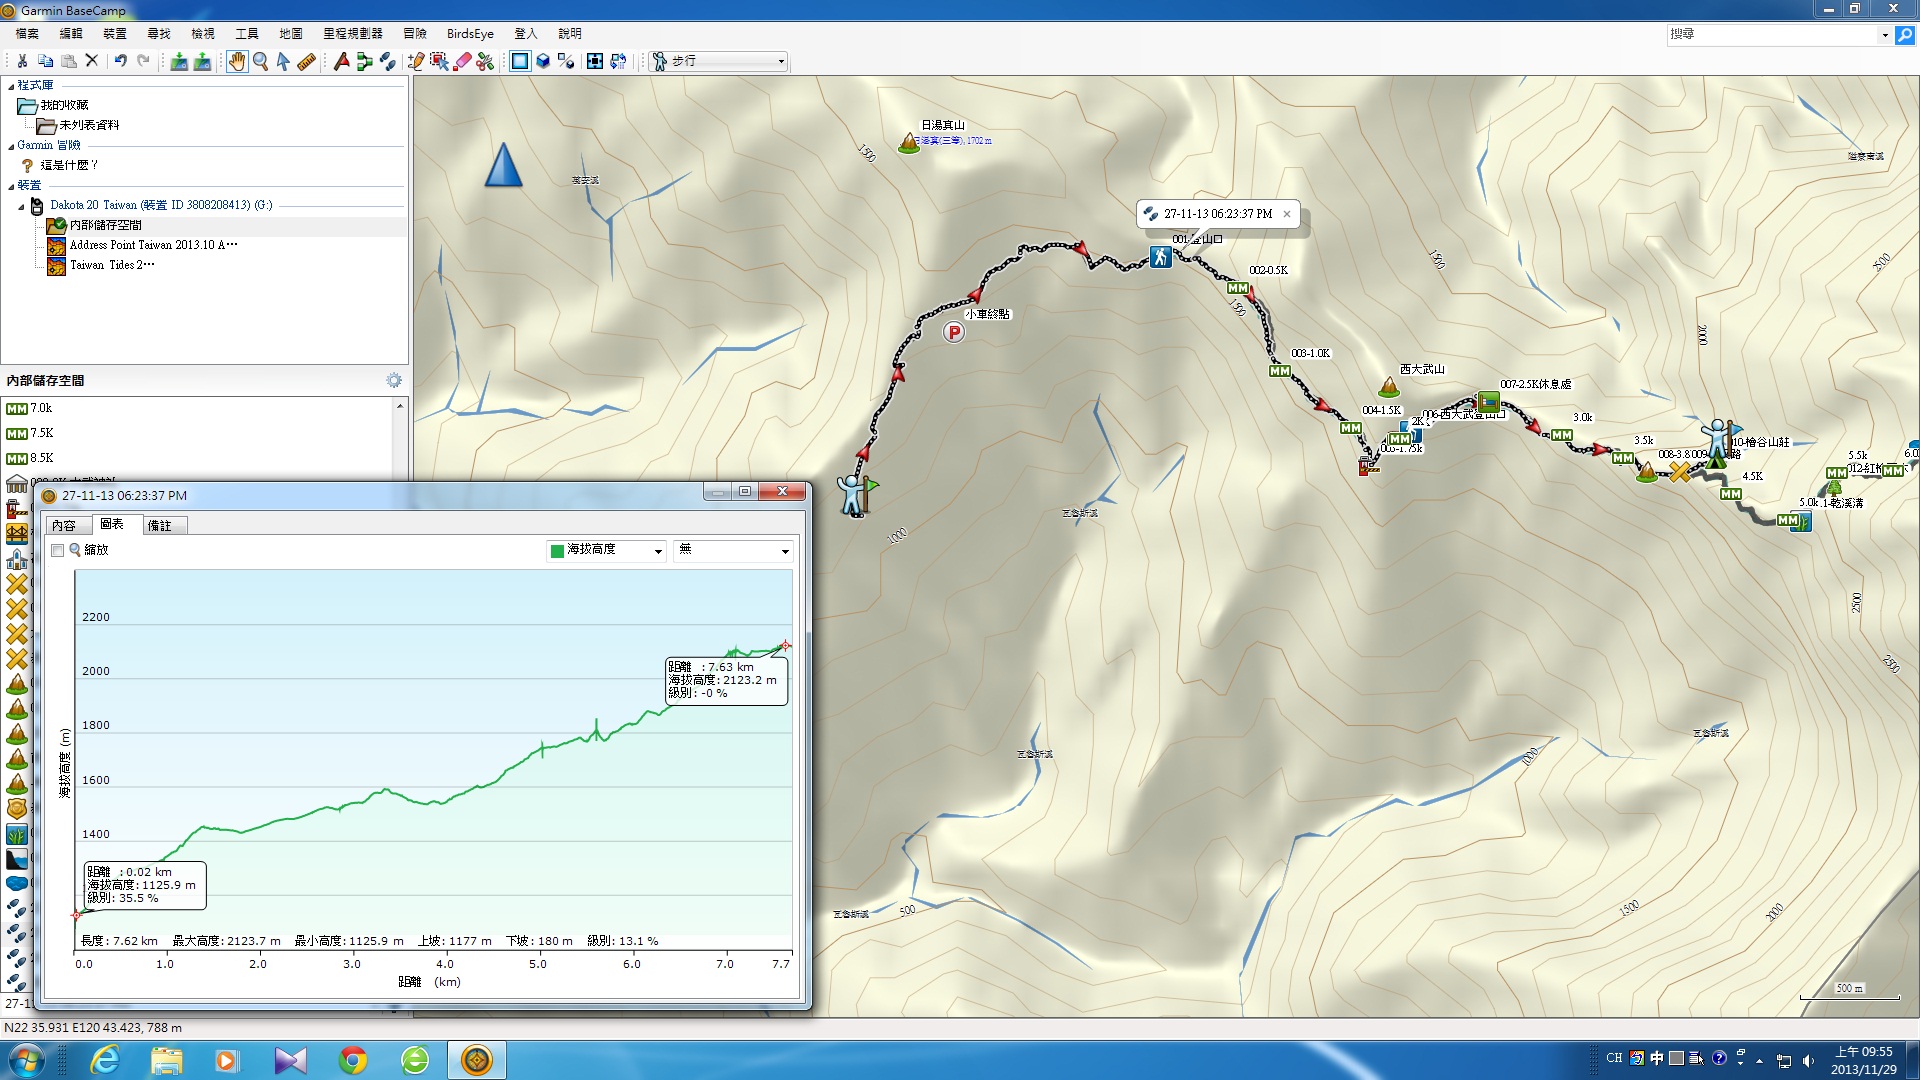Pick the new waypoint flag tool
This screenshot has width=1920, height=1080.
pyautogui.click(x=342, y=61)
